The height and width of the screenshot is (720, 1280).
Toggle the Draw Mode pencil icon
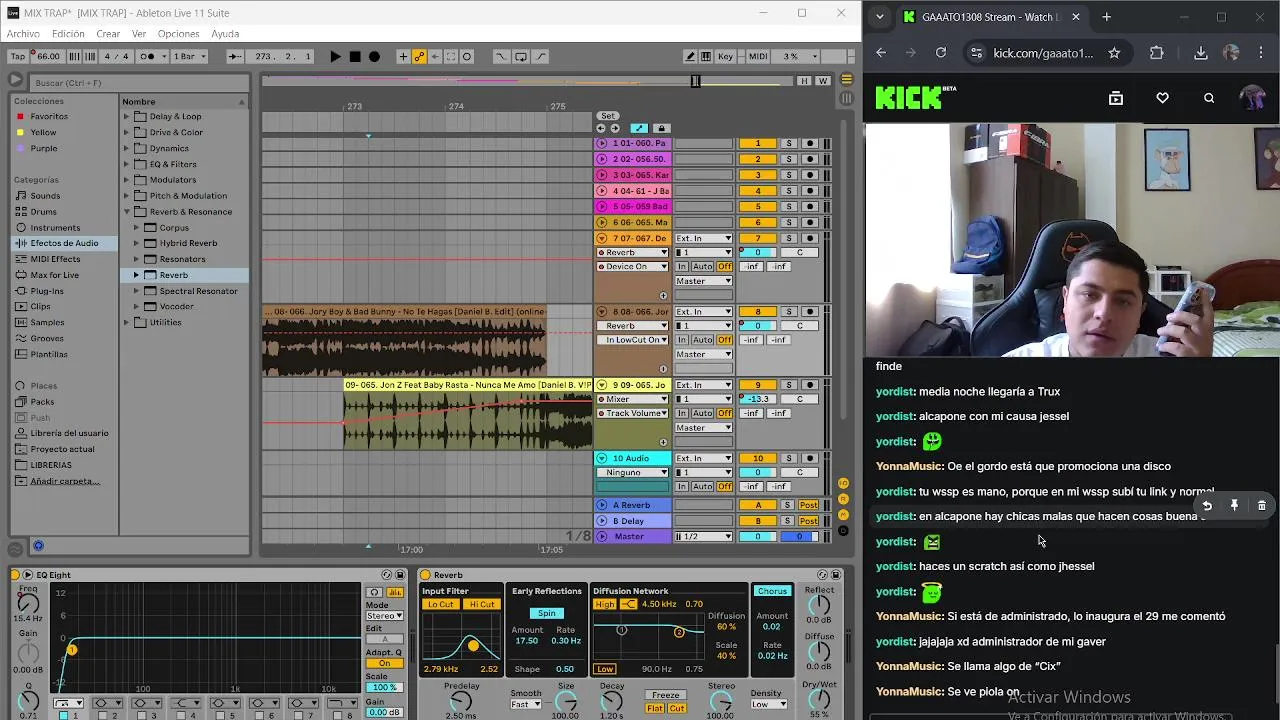(x=690, y=57)
